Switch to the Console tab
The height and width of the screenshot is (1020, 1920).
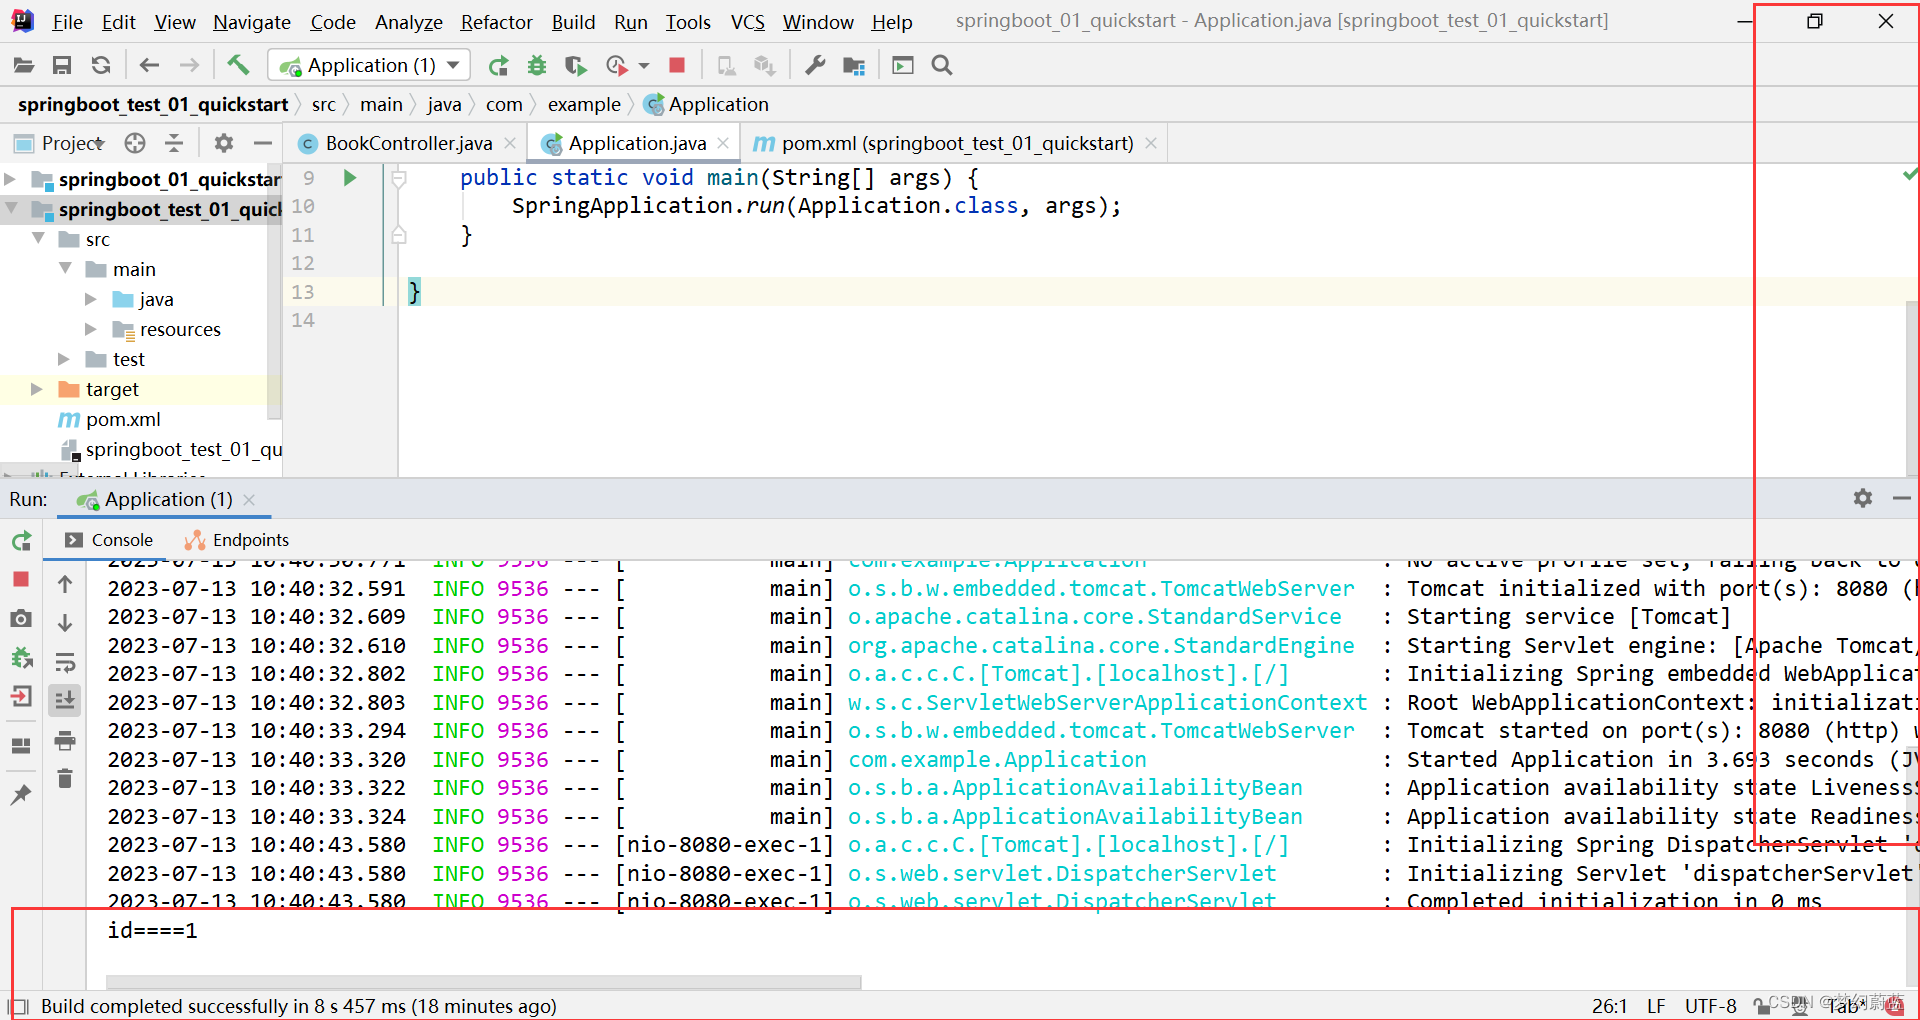pos(109,540)
